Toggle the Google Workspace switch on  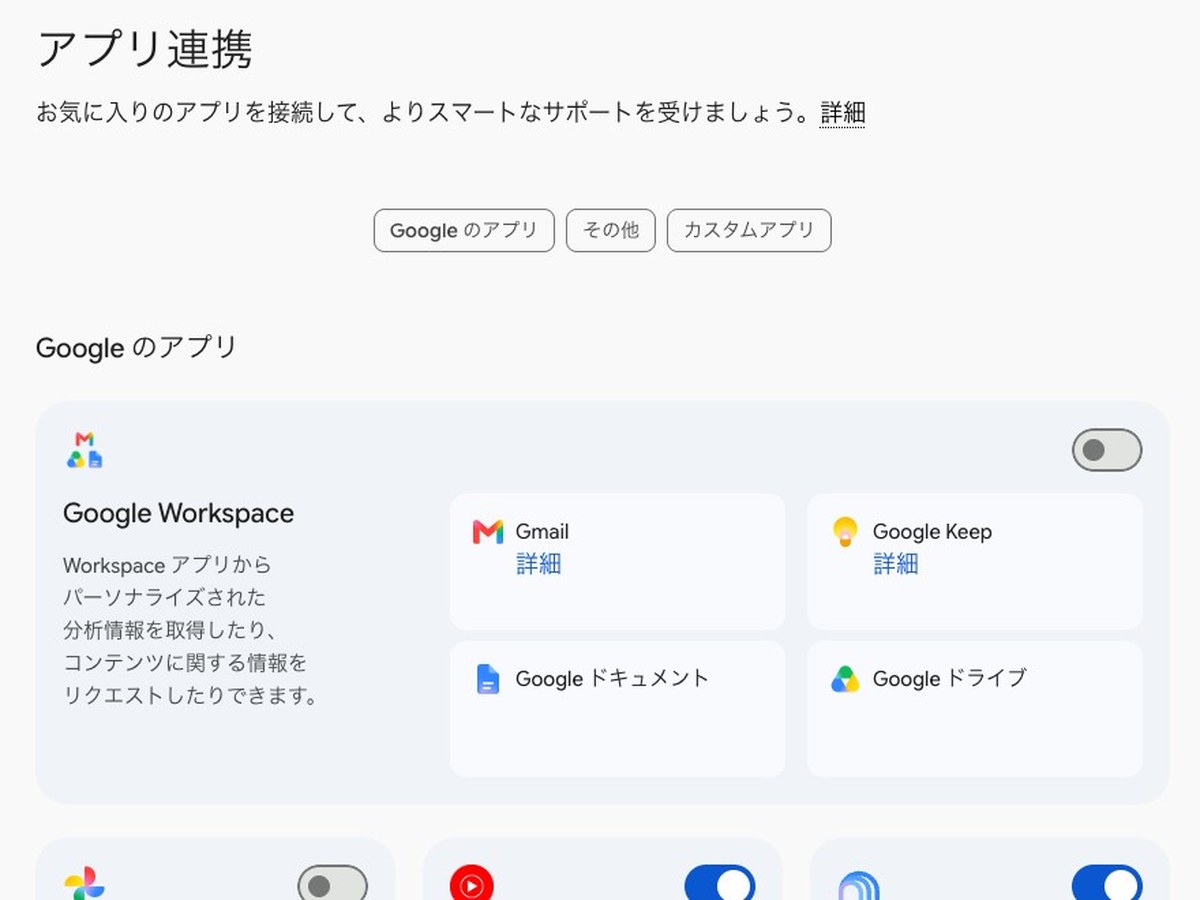1106,450
